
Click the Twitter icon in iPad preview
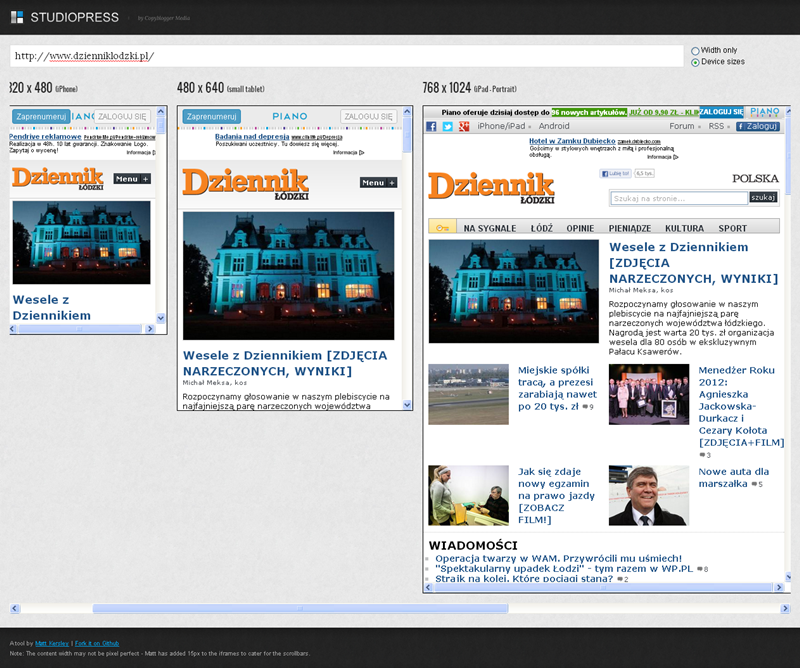tap(448, 127)
